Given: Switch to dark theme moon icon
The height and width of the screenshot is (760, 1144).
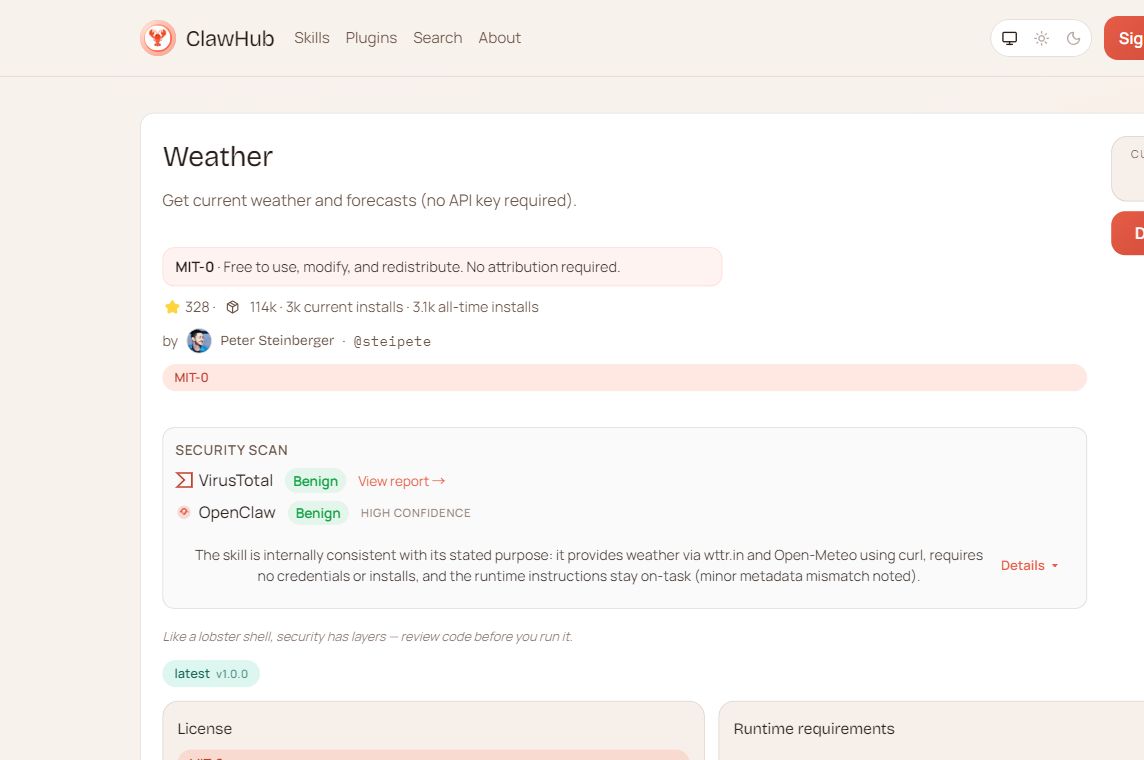Looking at the screenshot, I should click(x=1073, y=38).
